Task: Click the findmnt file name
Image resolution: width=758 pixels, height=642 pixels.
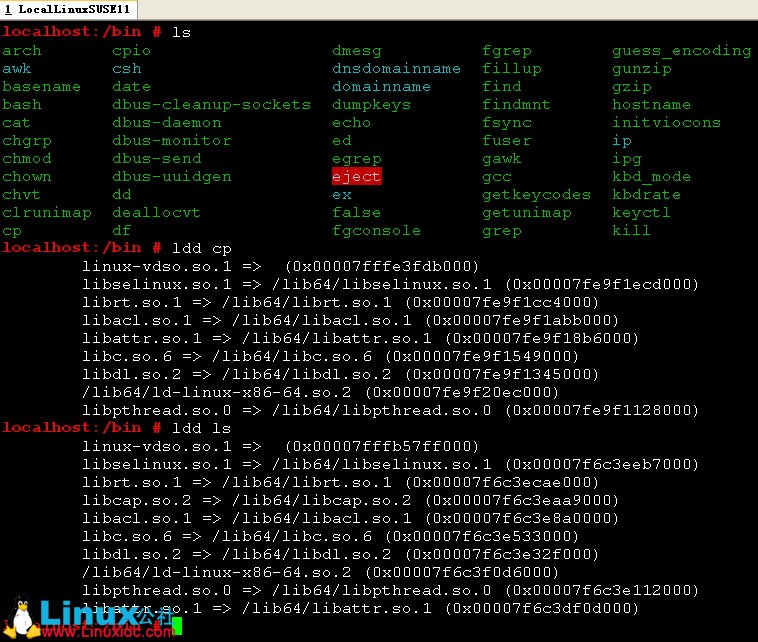Action: (516, 104)
